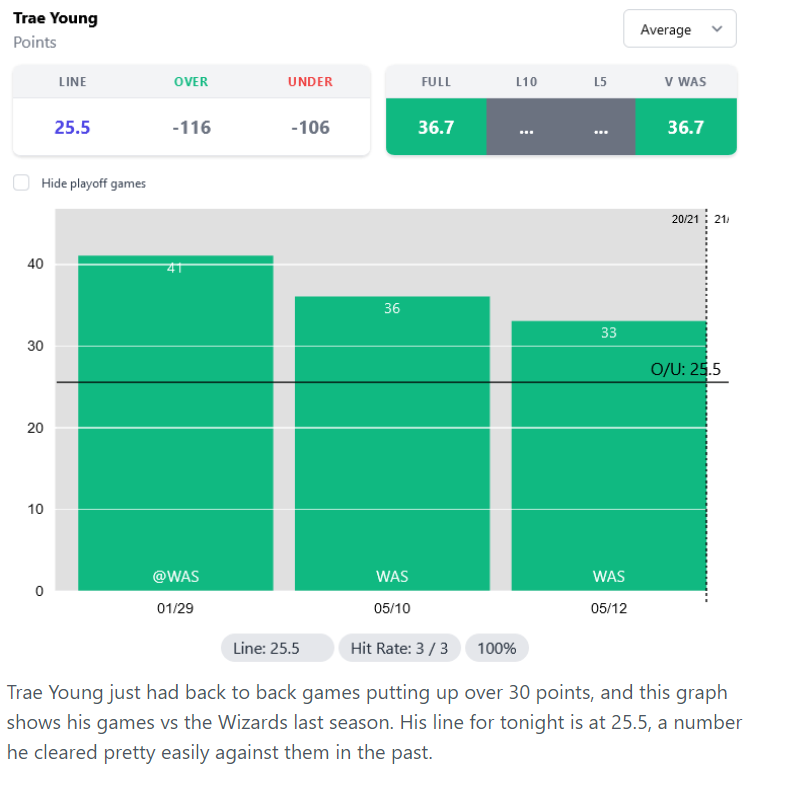The height and width of the screenshot is (800, 792).
Task: Click the 100% hit rate pill
Action: [497, 648]
